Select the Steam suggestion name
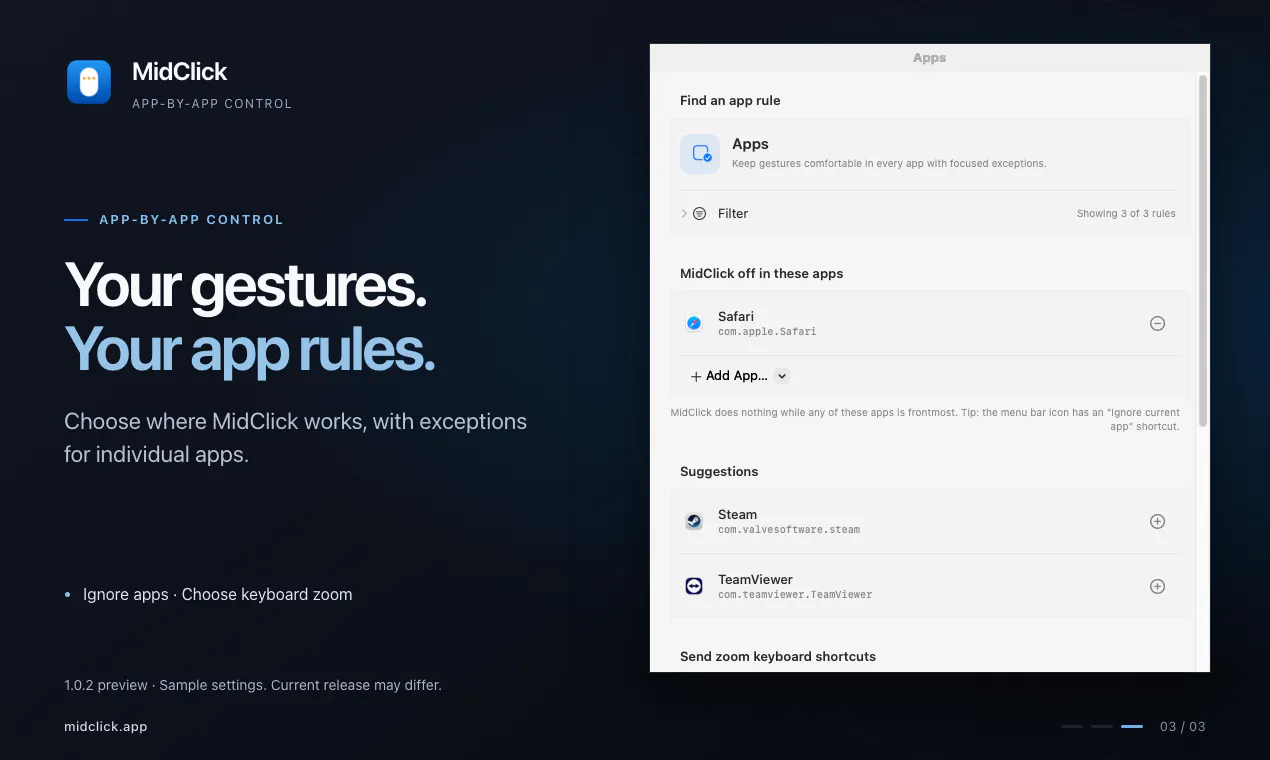The image size is (1270, 760). click(738, 514)
